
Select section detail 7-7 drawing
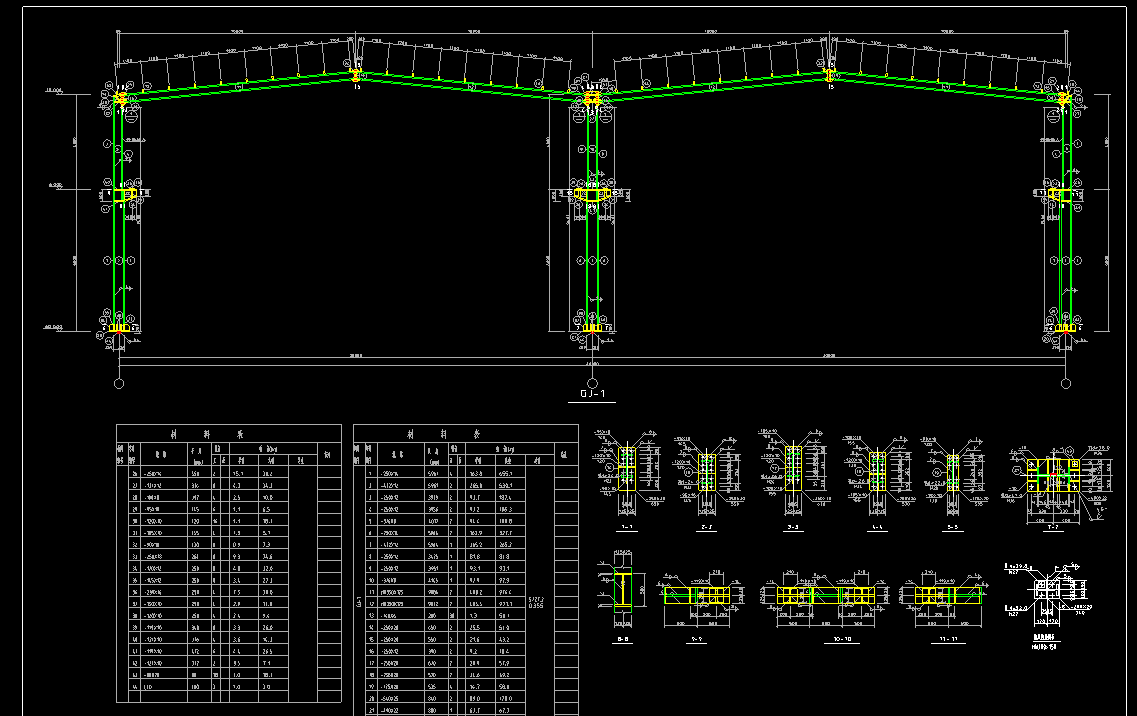click(x=1051, y=477)
